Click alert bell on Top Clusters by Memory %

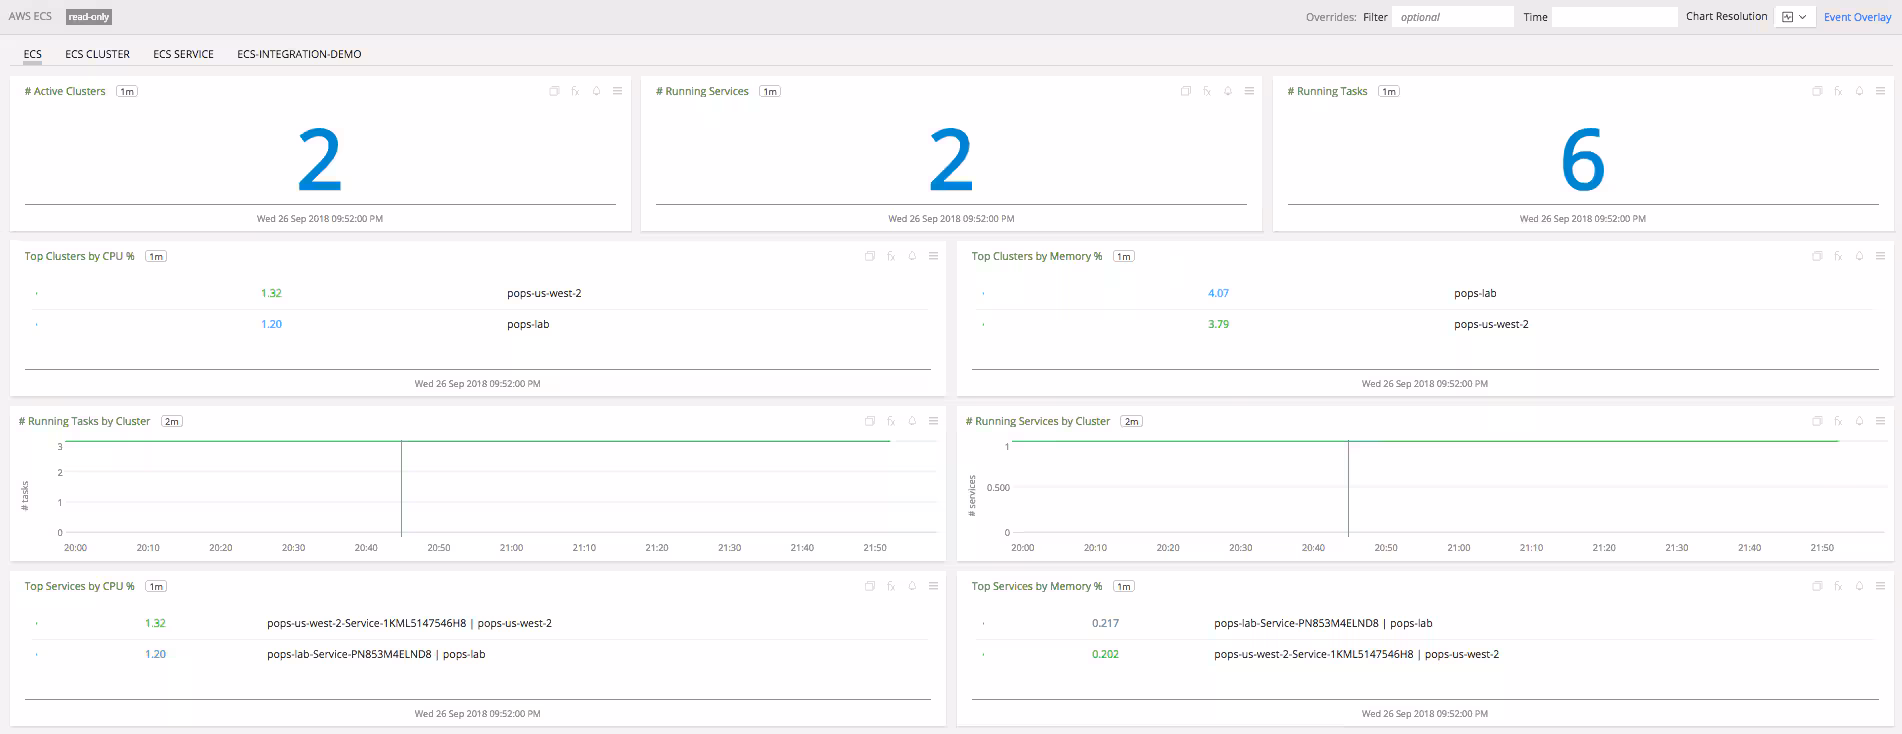1859,256
